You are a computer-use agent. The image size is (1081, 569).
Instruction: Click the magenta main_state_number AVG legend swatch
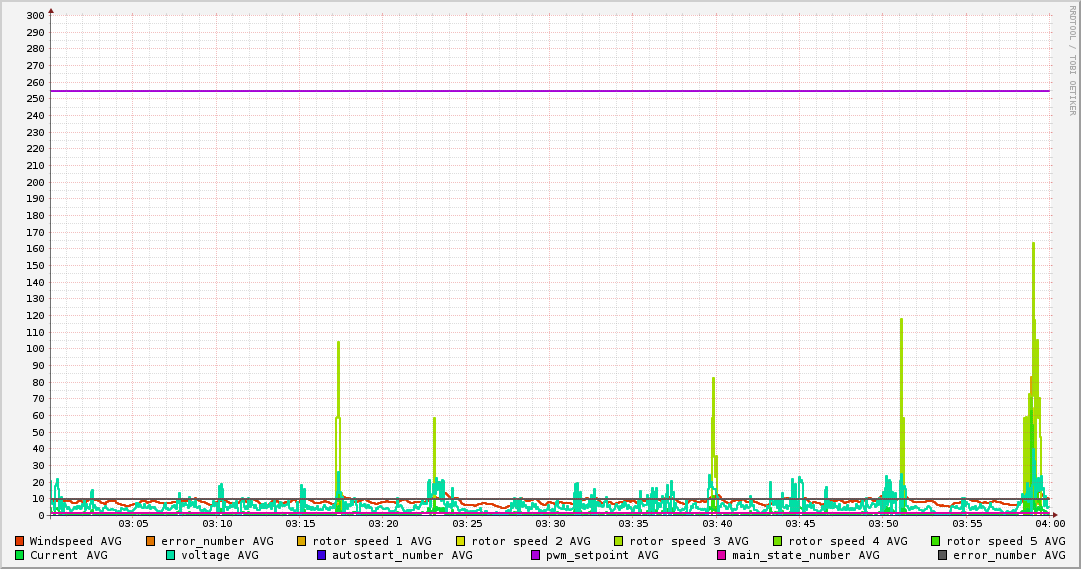(x=722, y=555)
